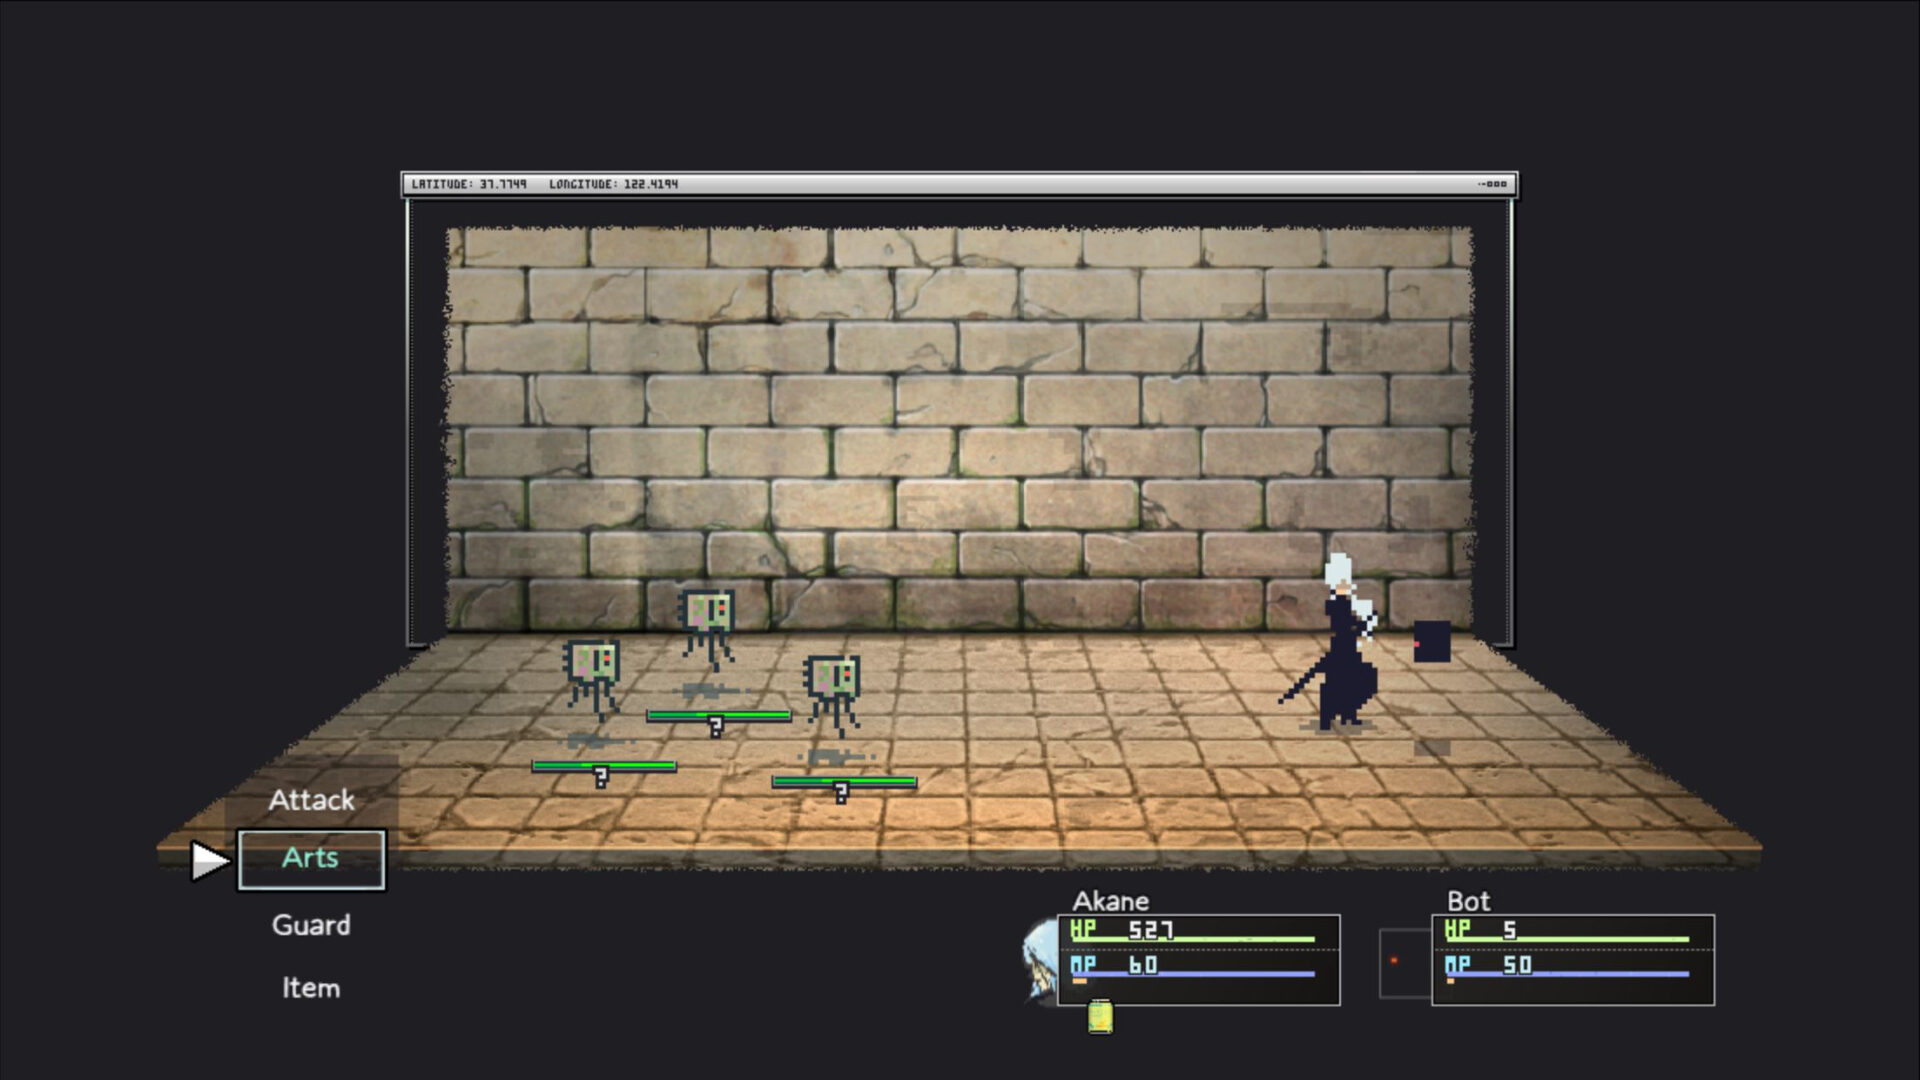
Task: Choose the Arts battle command
Action: click(x=311, y=859)
